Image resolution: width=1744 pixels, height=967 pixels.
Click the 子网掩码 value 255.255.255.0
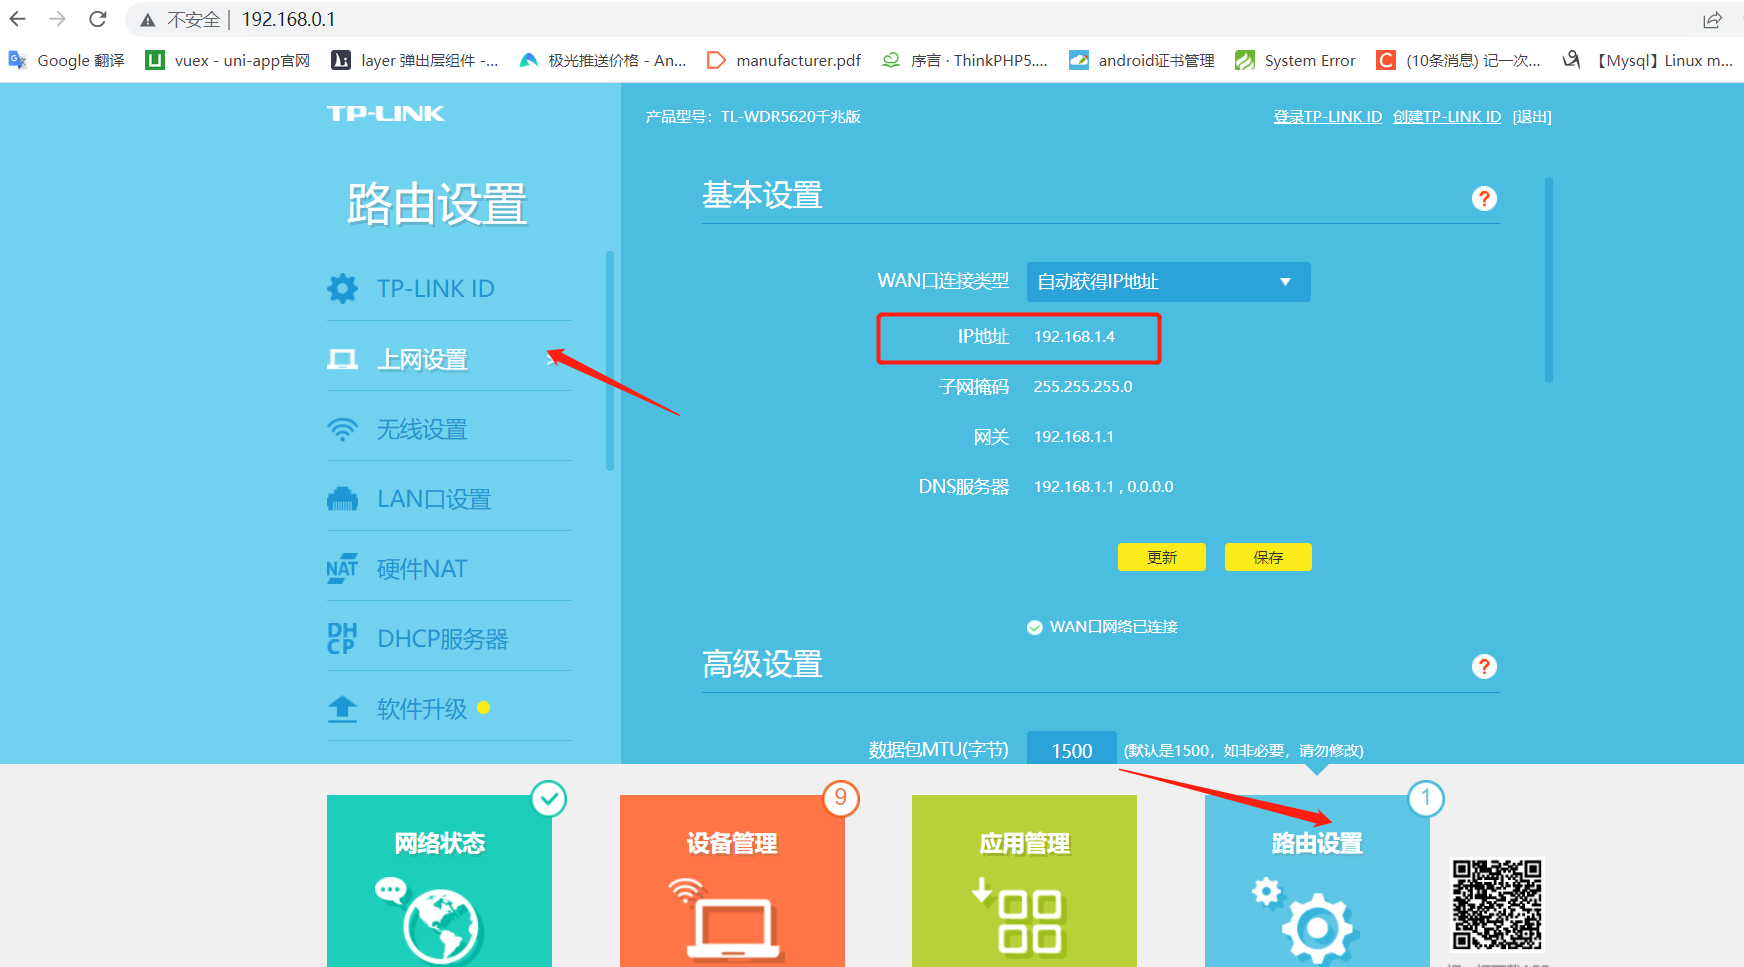click(x=1083, y=387)
